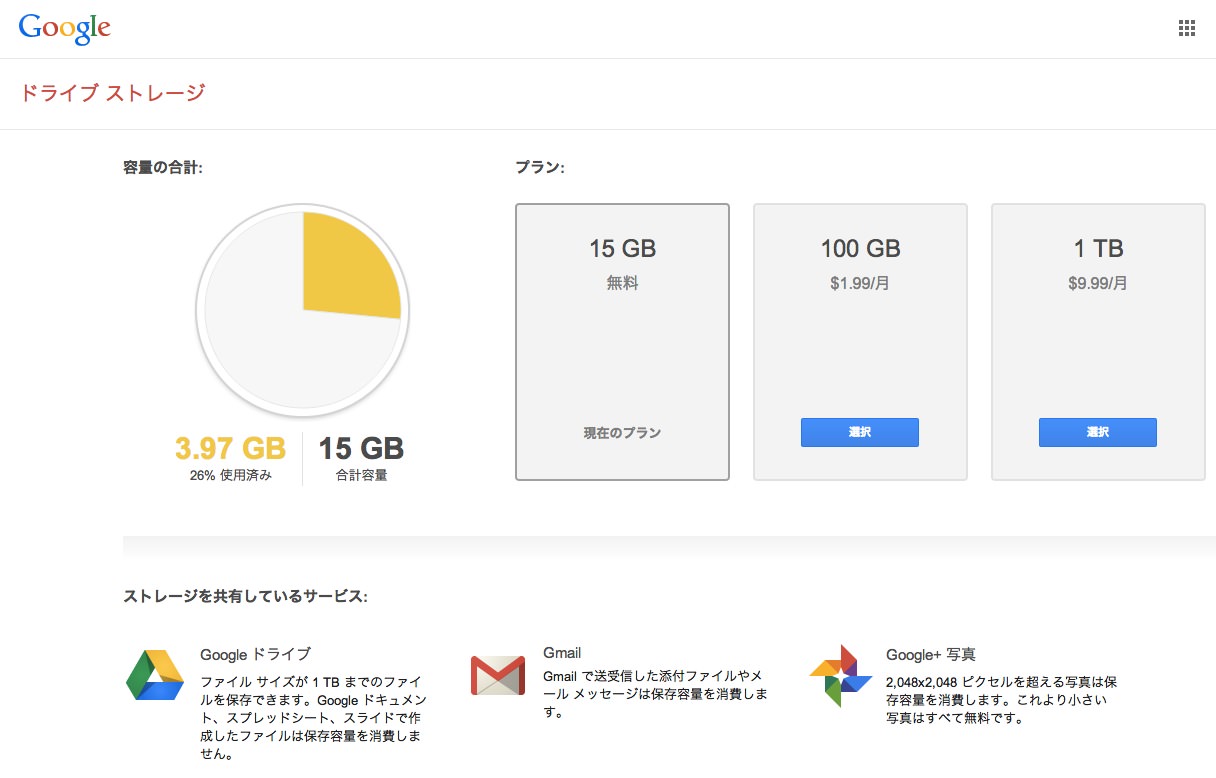The height and width of the screenshot is (778, 1216).
Task: Click the $1.99/月 price text
Action: point(860,283)
